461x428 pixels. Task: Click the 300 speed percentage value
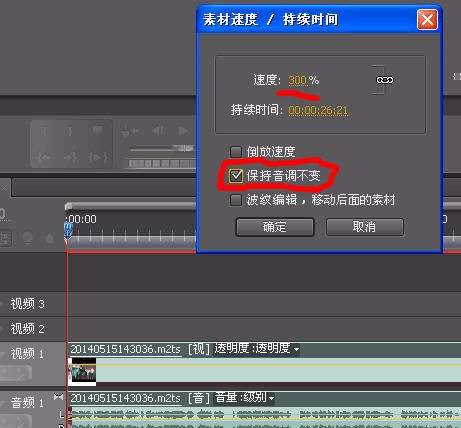pos(297,80)
